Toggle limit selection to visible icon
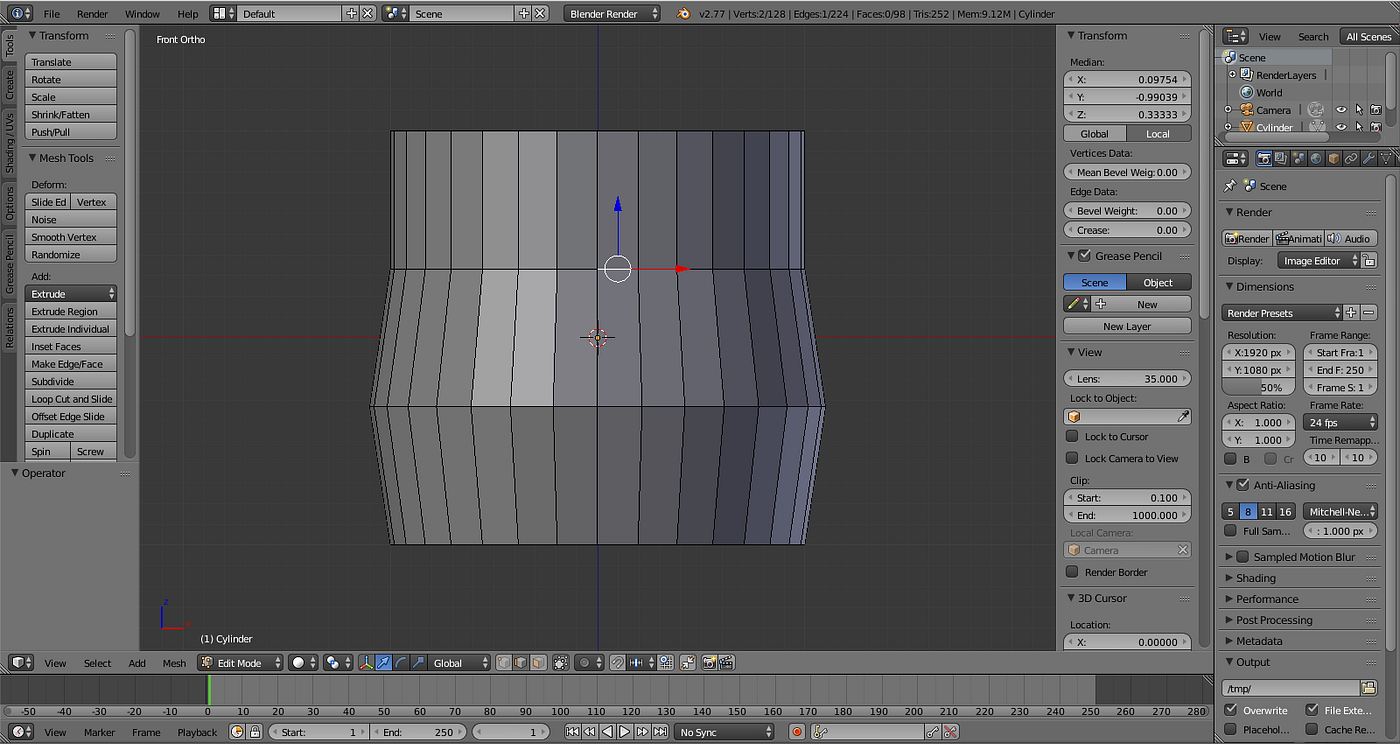This screenshot has height=744, width=1400. pyautogui.click(x=560, y=662)
